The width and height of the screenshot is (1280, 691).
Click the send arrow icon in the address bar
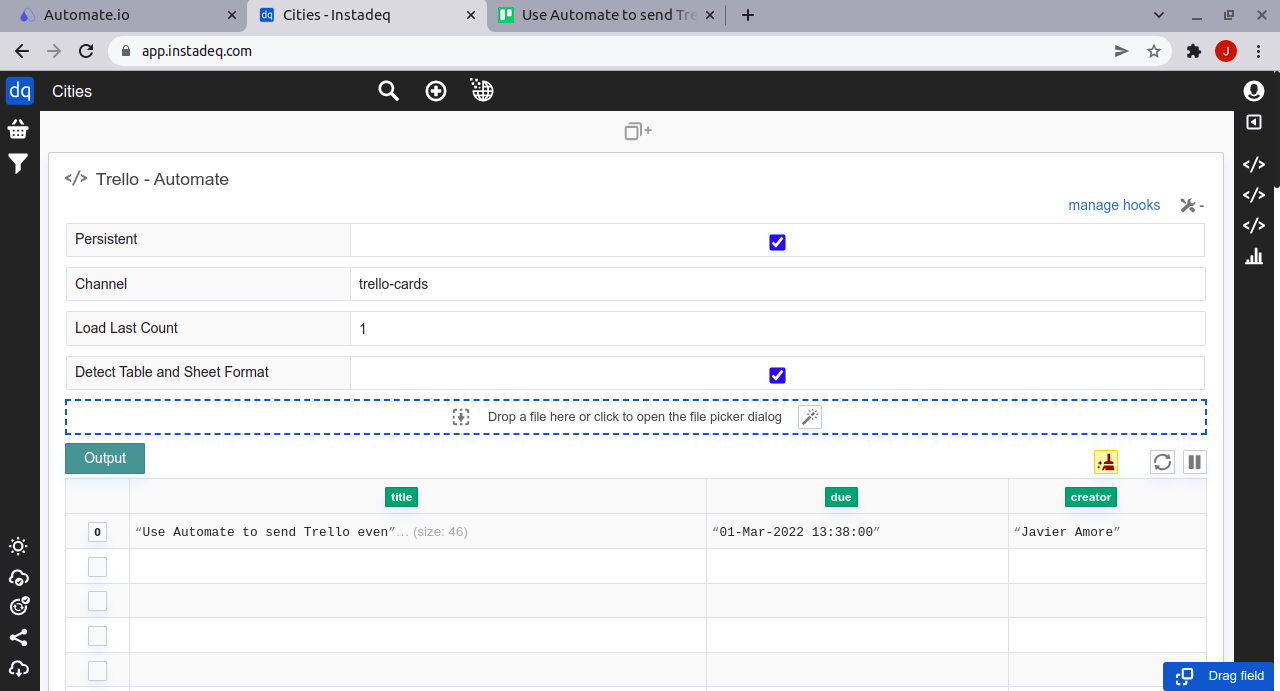pyautogui.click(x=1122, y=51)
